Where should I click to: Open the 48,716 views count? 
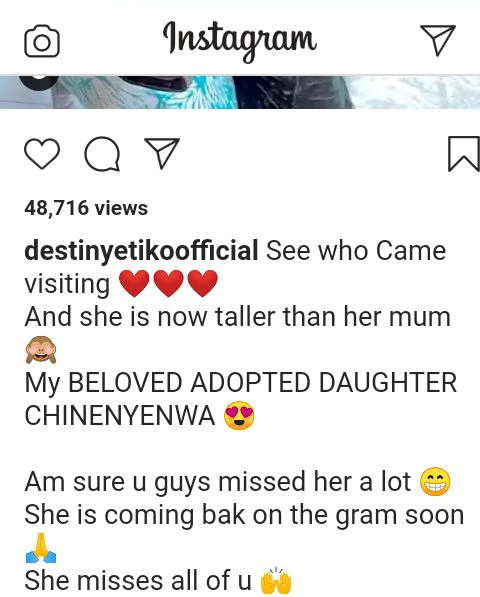[86, 208]
